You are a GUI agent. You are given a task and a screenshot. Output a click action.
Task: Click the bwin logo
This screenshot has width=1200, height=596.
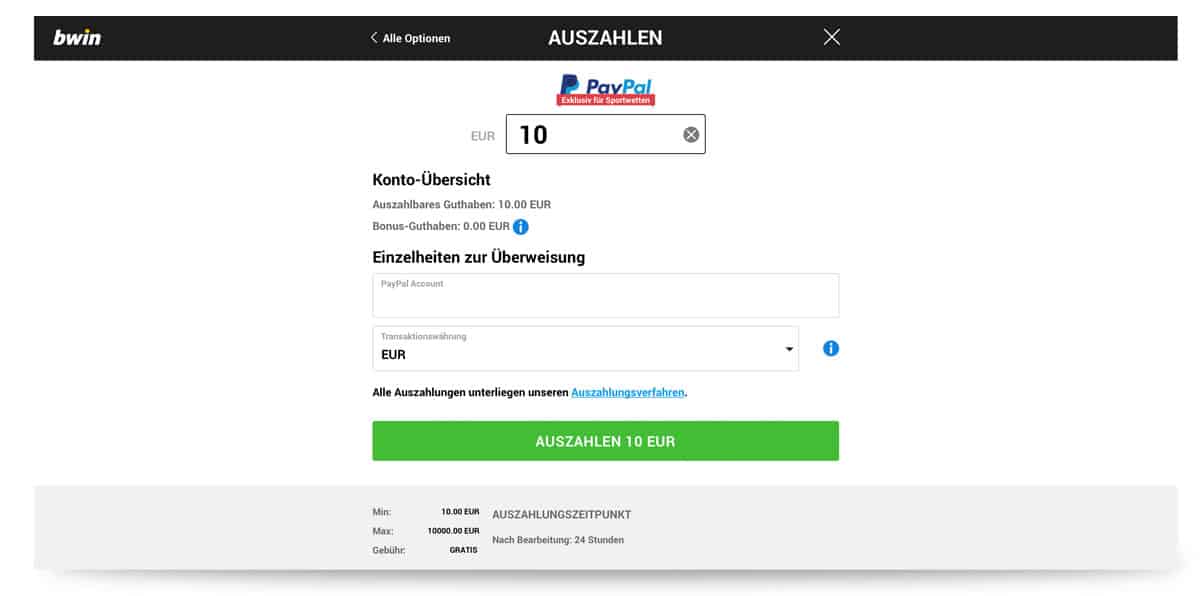pos(77,38)
